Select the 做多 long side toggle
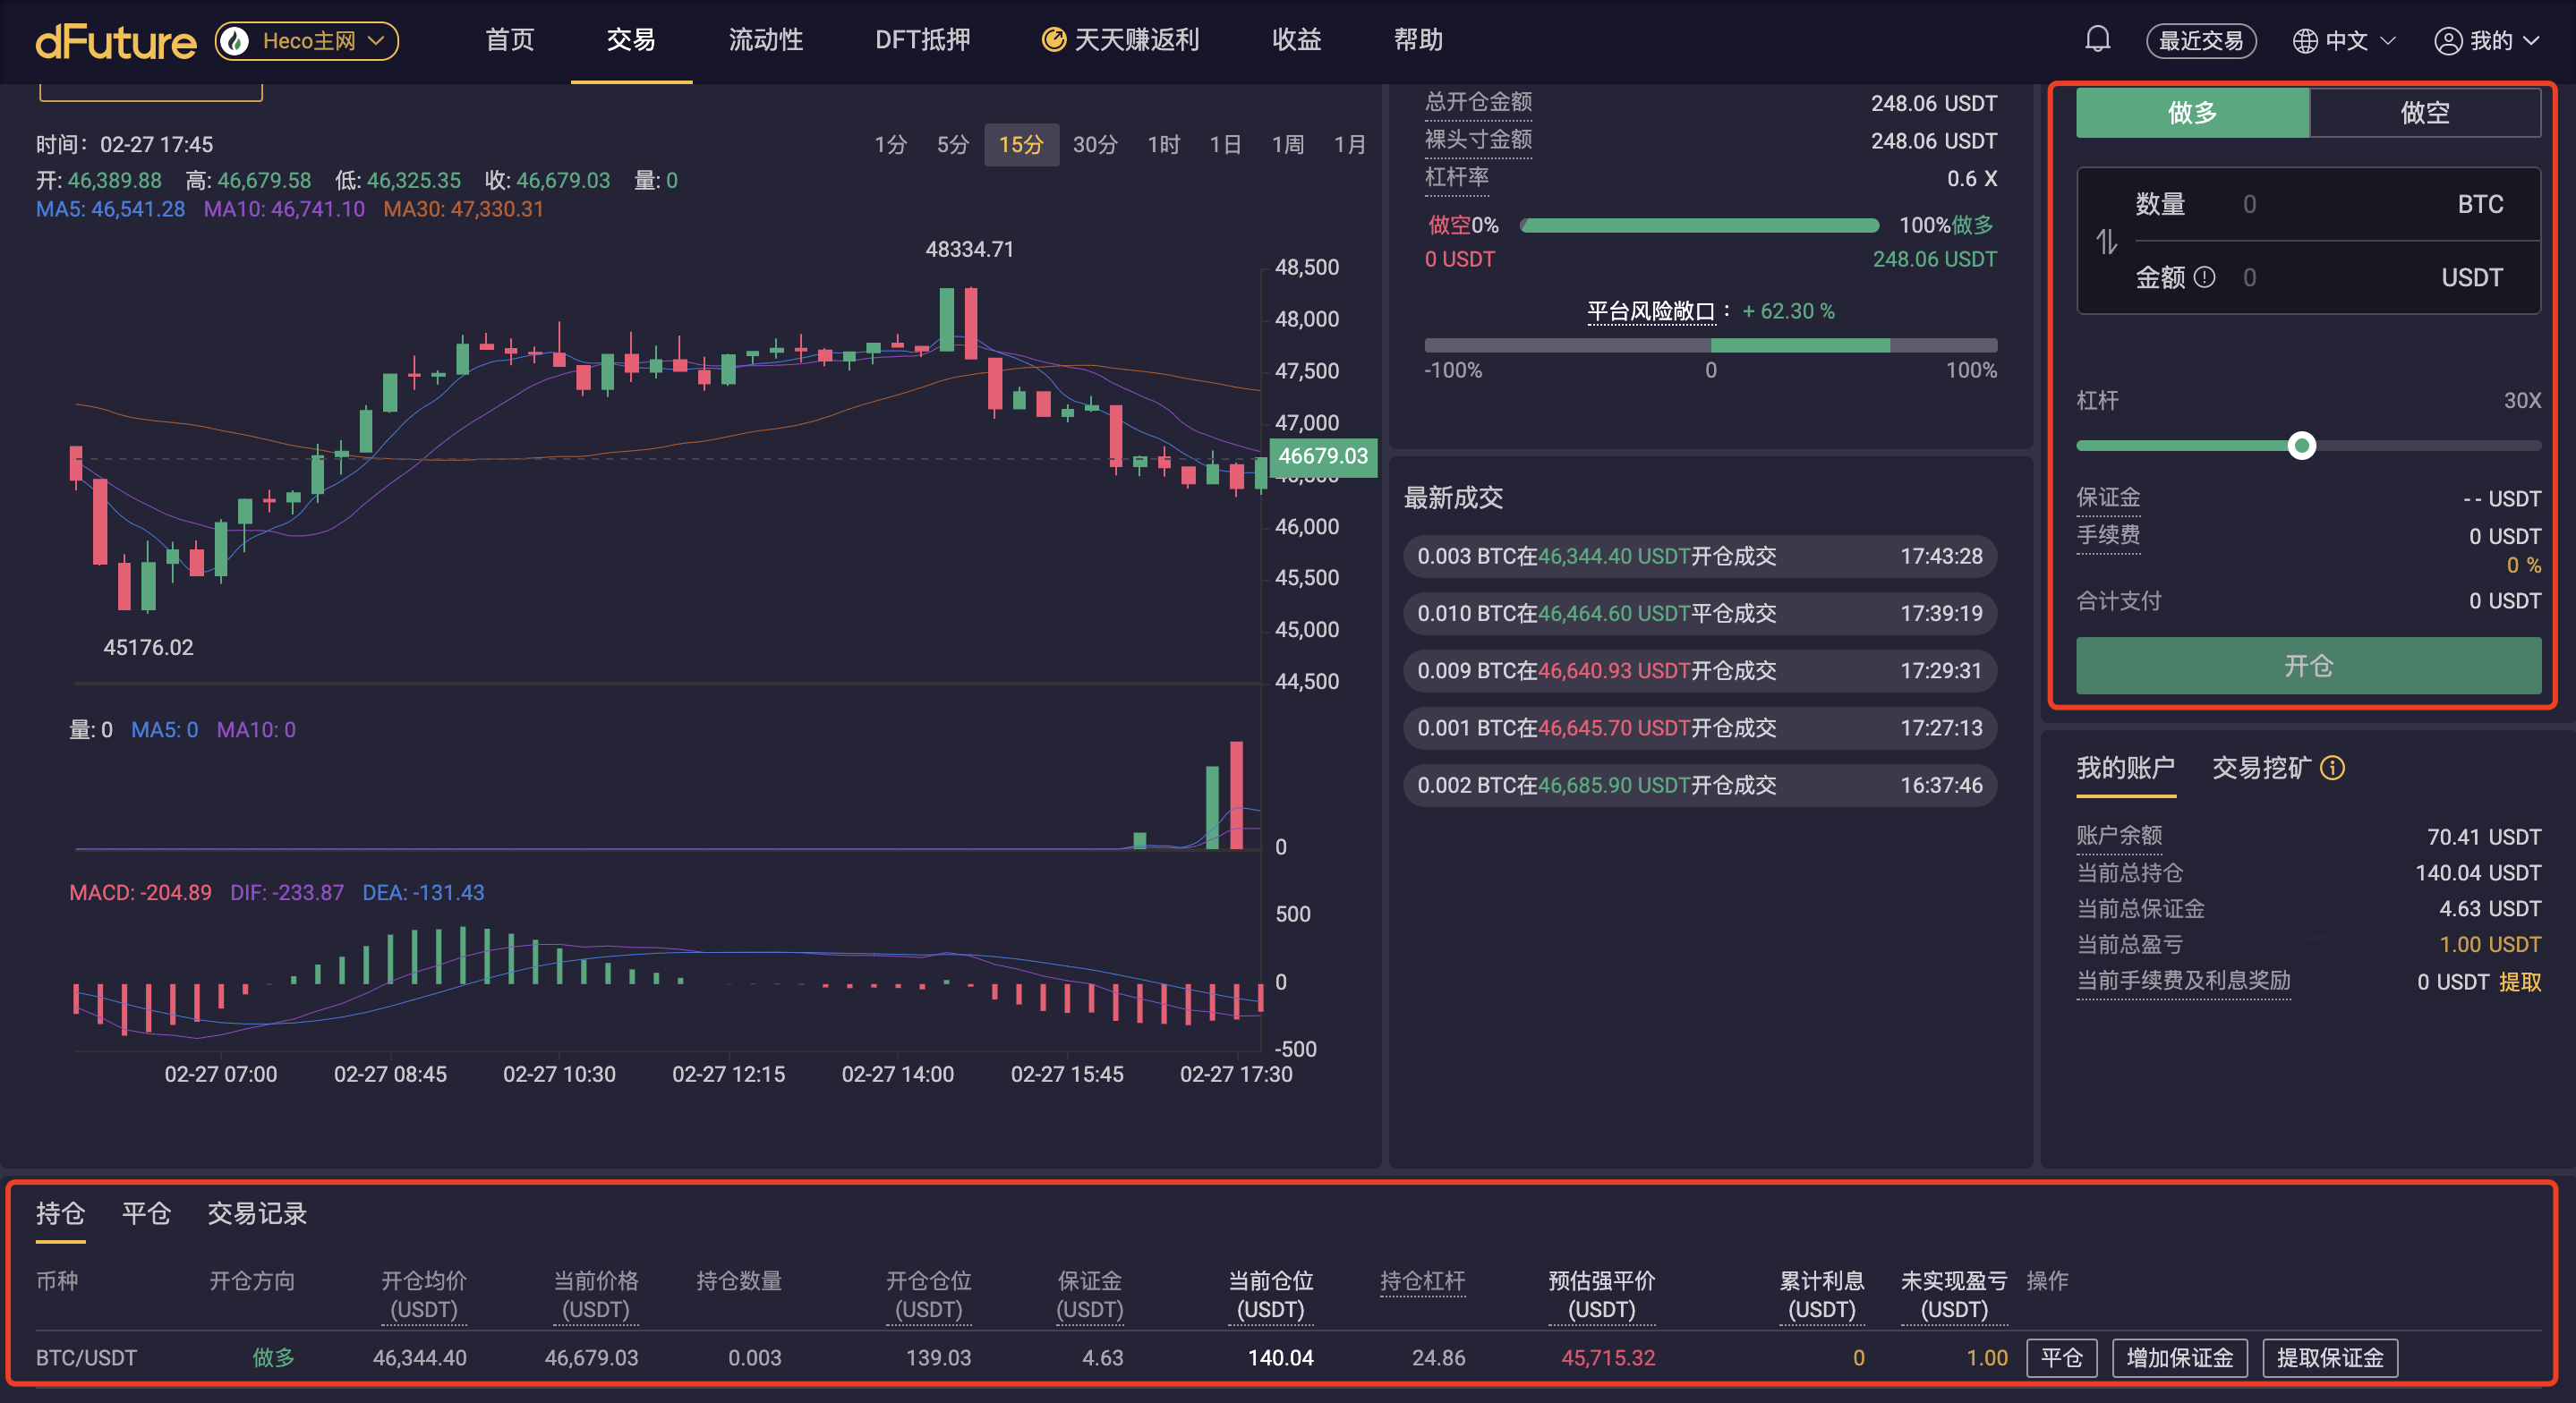Image resolution: width=2576 pixels, height=1403 pixels. click(2192, 113)
